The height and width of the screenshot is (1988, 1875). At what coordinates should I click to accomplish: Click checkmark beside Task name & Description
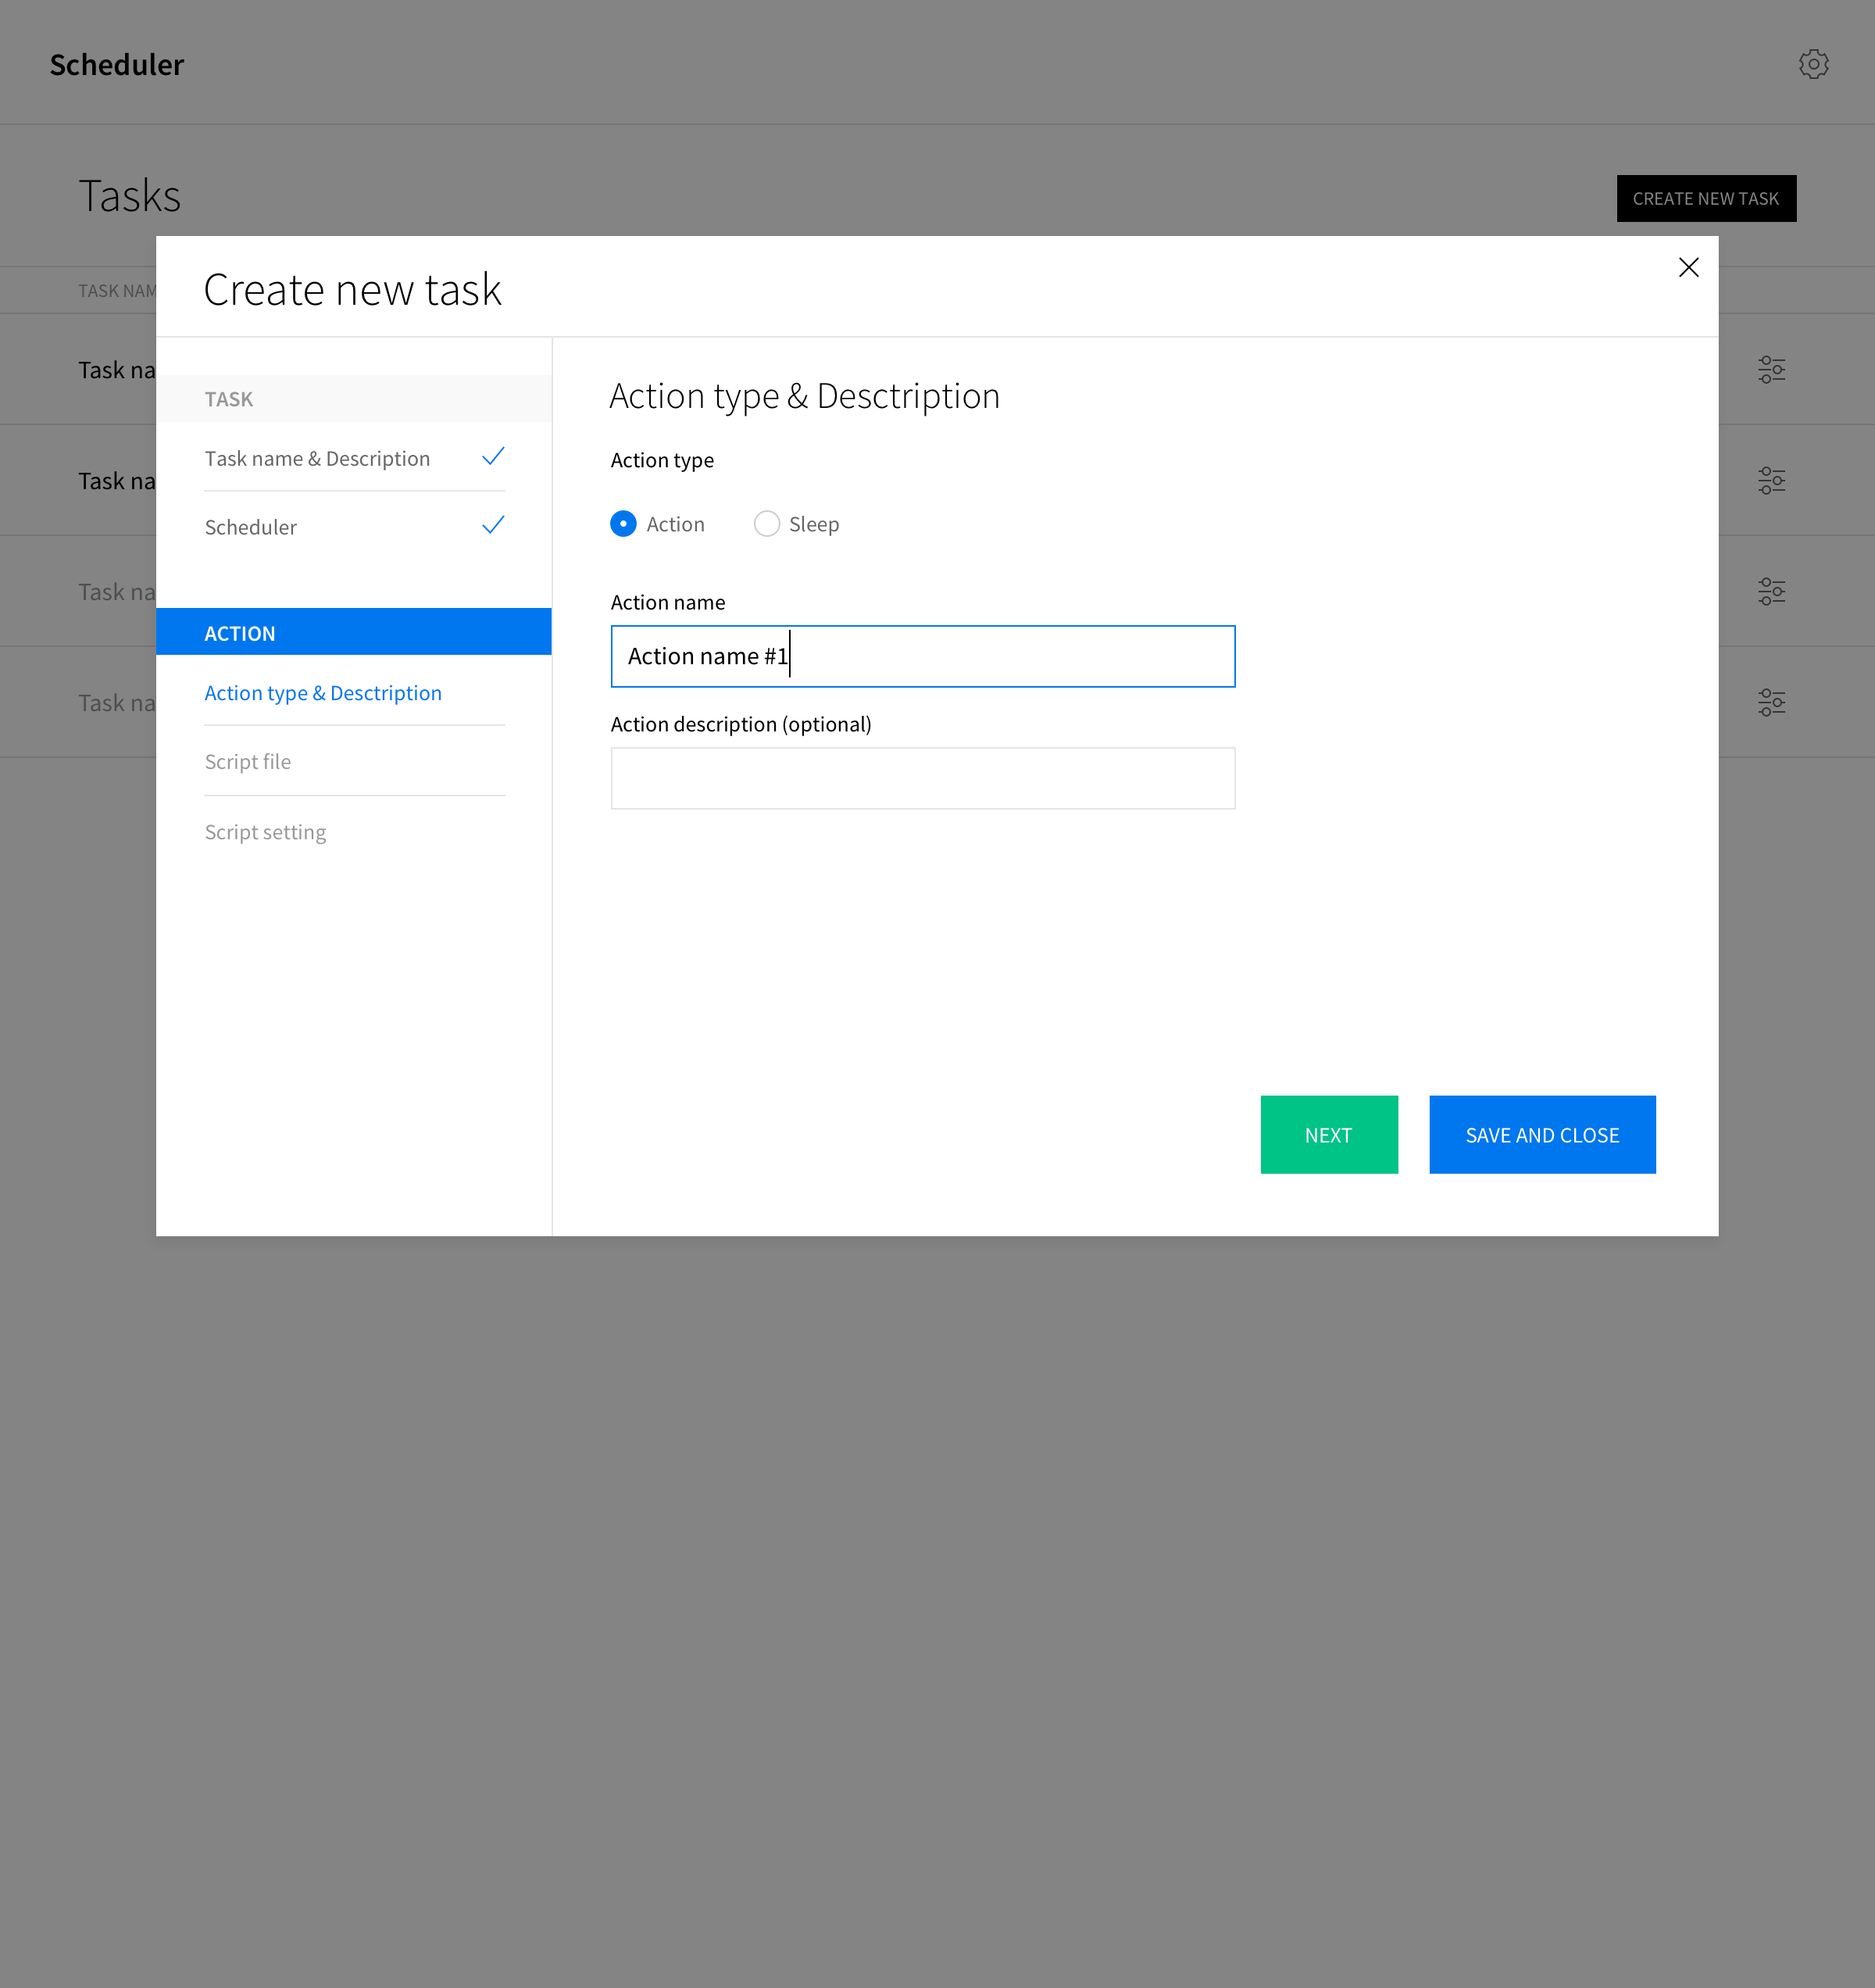pyautogui.click(x=493, y=457)
